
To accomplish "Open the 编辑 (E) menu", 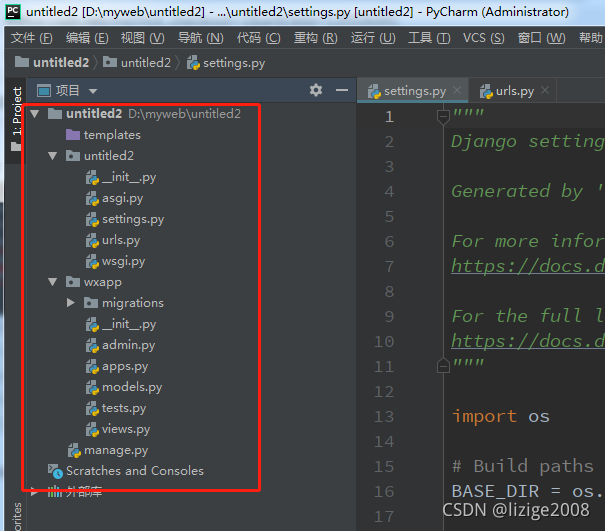I will [x=87, y=38].
